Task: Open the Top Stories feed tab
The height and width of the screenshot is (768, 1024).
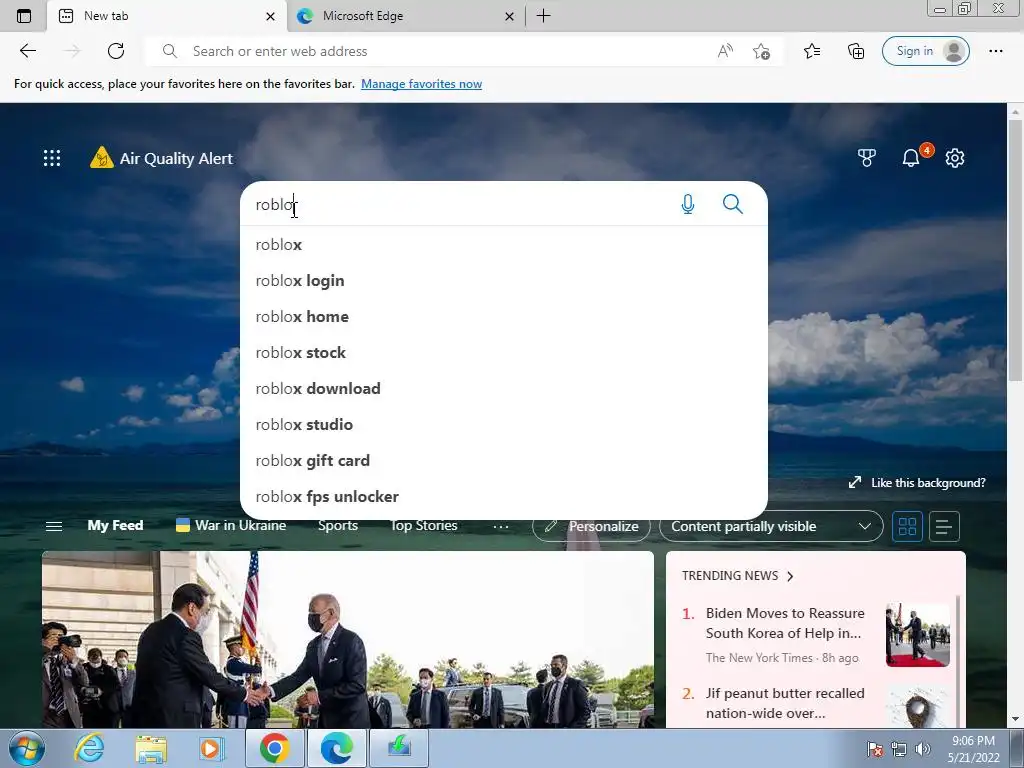Action: pyautogui.click(x=423, y=526)
